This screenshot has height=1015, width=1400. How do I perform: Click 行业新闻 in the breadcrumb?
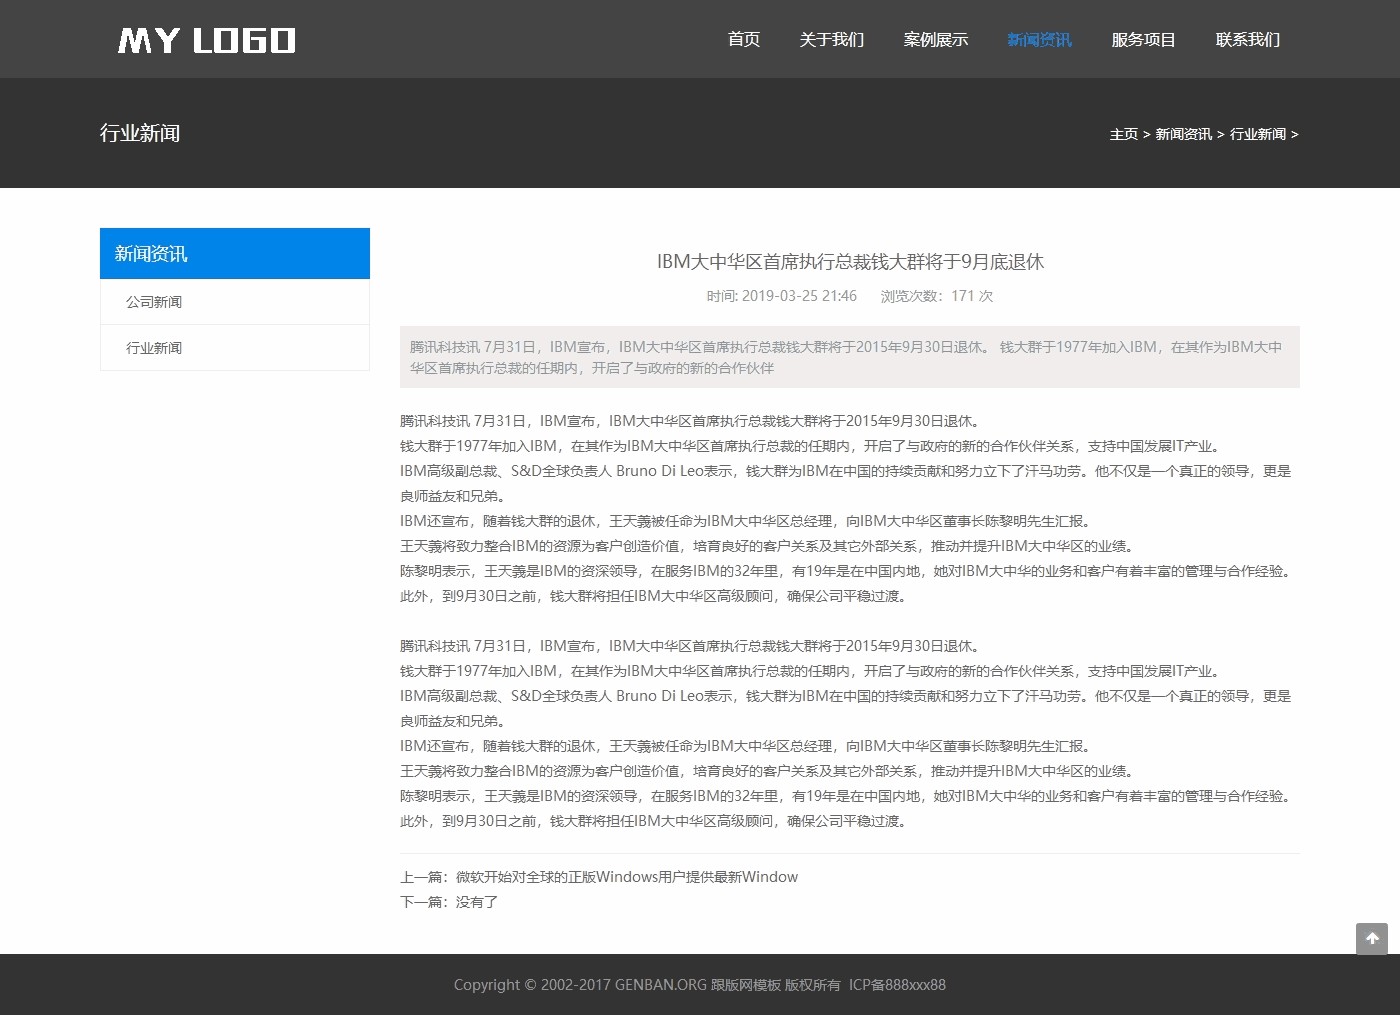(1258, 134)
